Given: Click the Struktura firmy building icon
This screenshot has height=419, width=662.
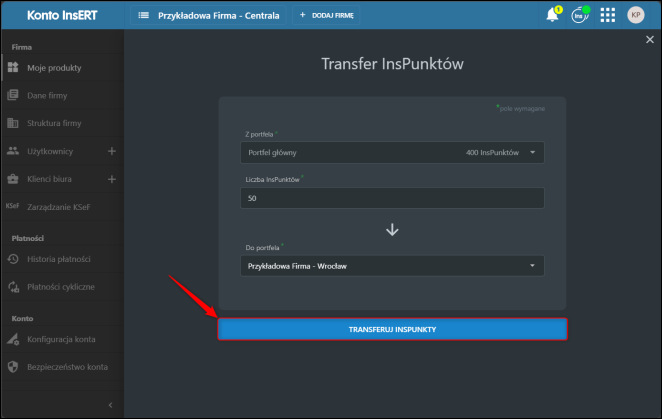Looking at the screenshot, I should point(13,123).
